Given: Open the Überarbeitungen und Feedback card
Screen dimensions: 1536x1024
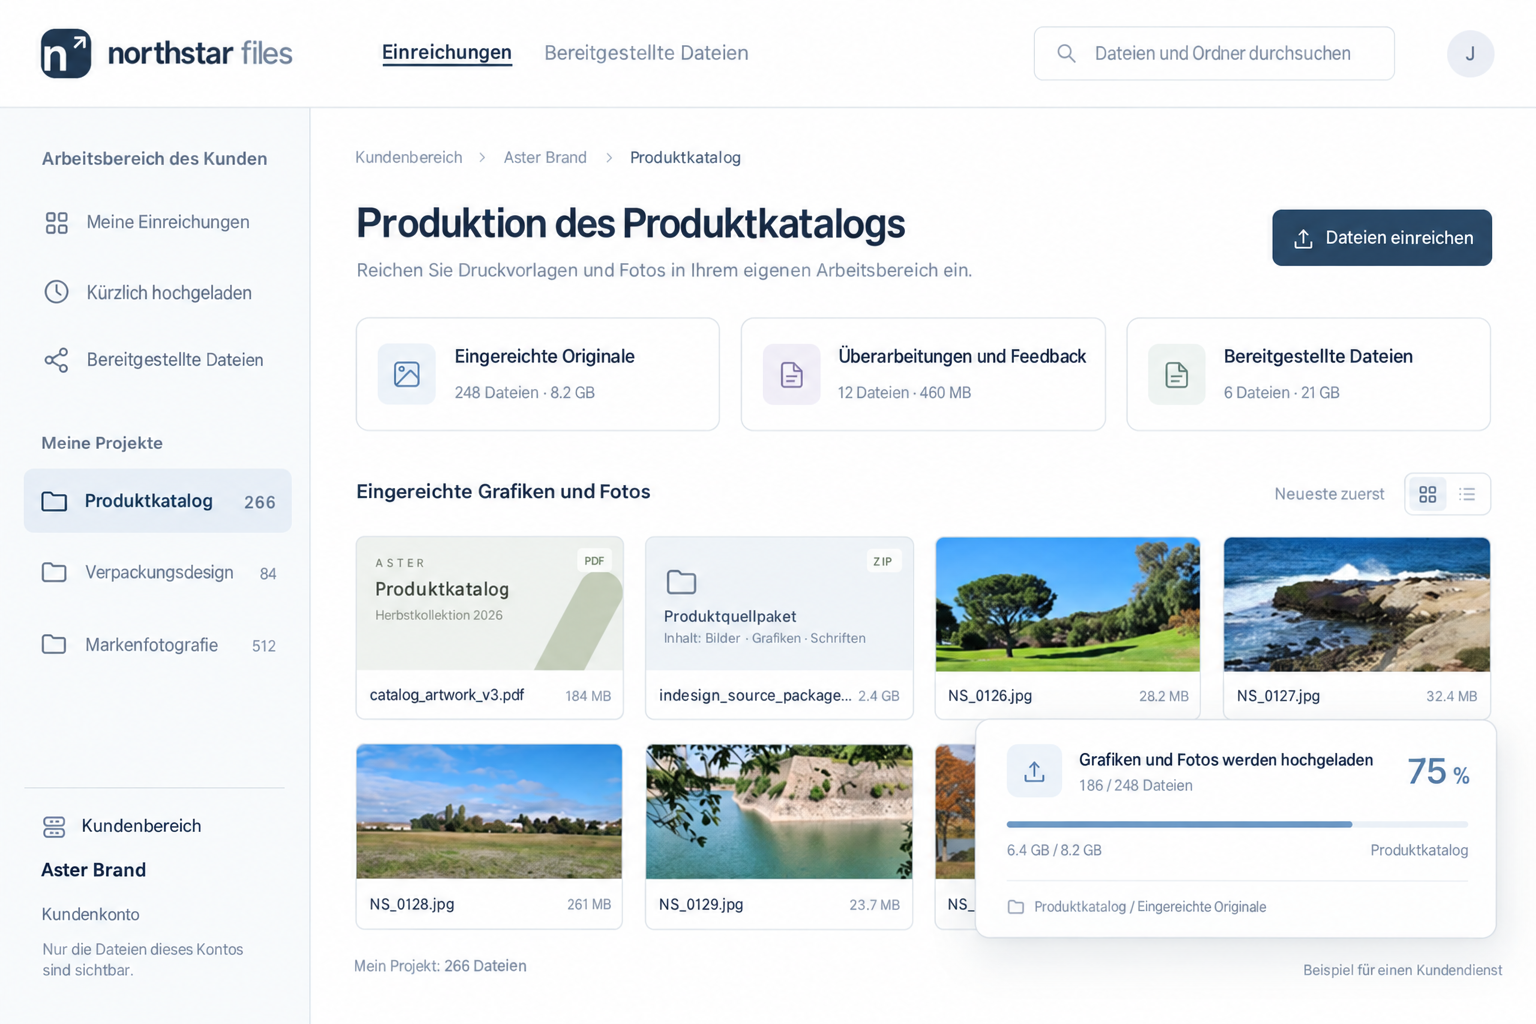Looking at the screenshot, I should pyautogui.click(x=923, y=374).
